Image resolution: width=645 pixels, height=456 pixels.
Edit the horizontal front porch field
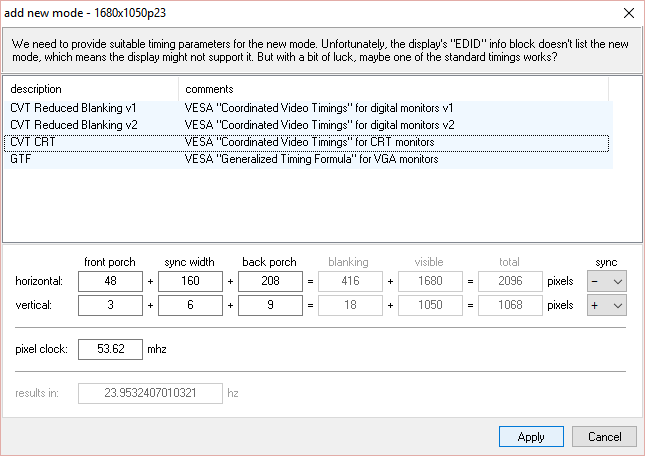pyautogui.click(x=110, y=281)
